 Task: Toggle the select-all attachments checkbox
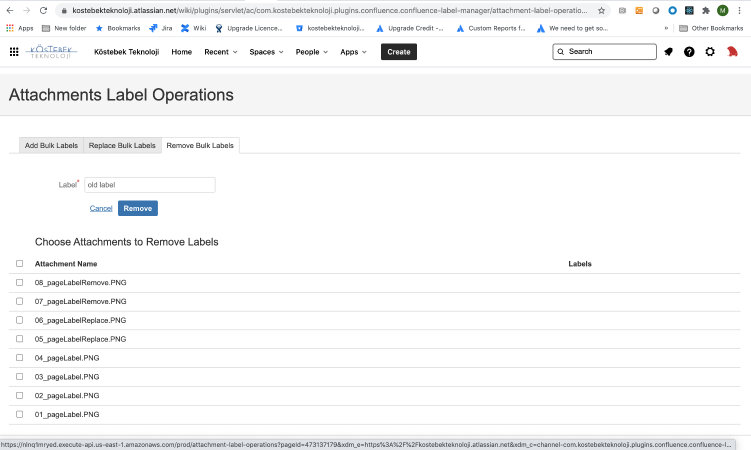pos(19,264)
